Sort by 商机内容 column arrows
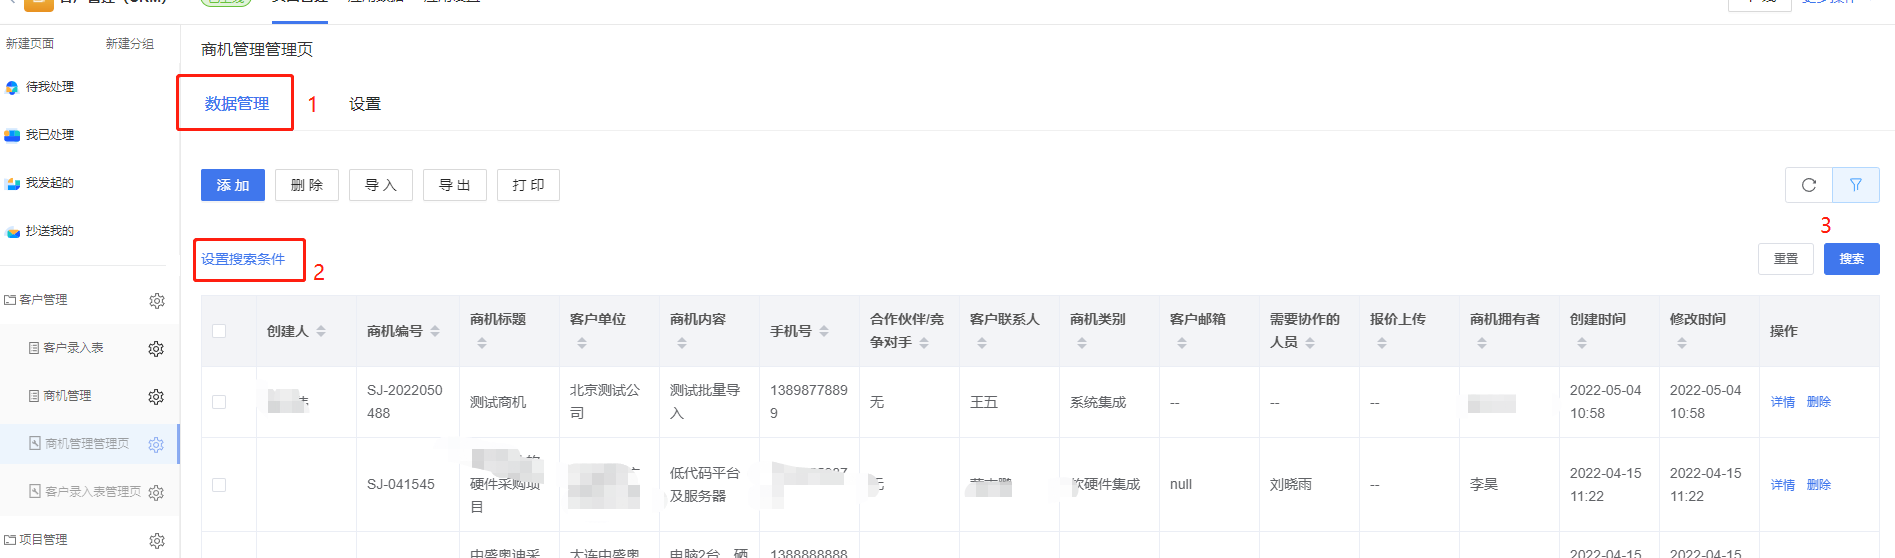 pyautogui.click(x=682, y=343)
